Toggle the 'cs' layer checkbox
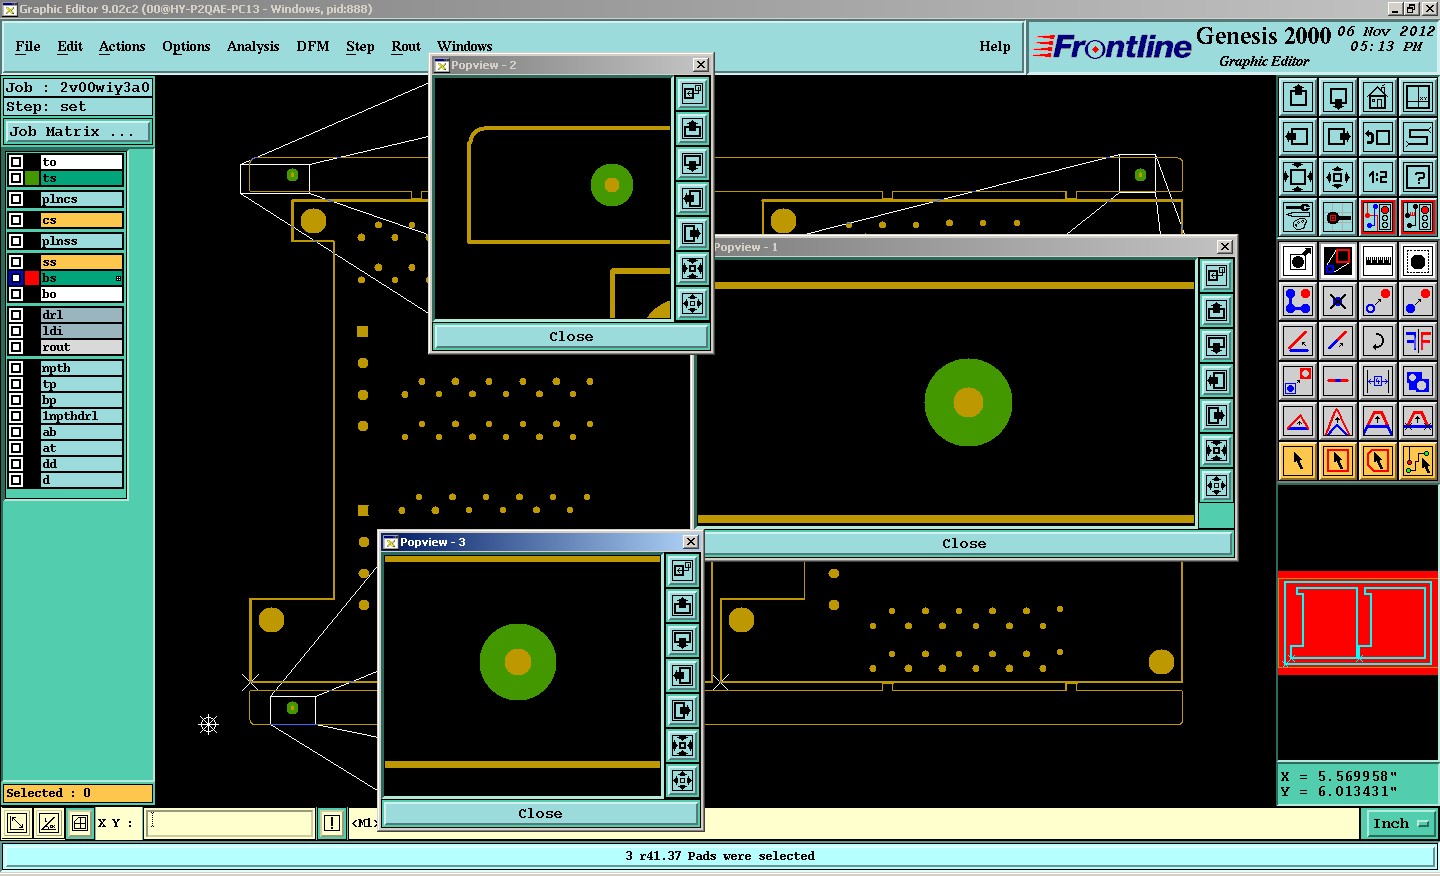Viewport: 1440px width, 876px height. pyautogui.click(x=16, y=220)
